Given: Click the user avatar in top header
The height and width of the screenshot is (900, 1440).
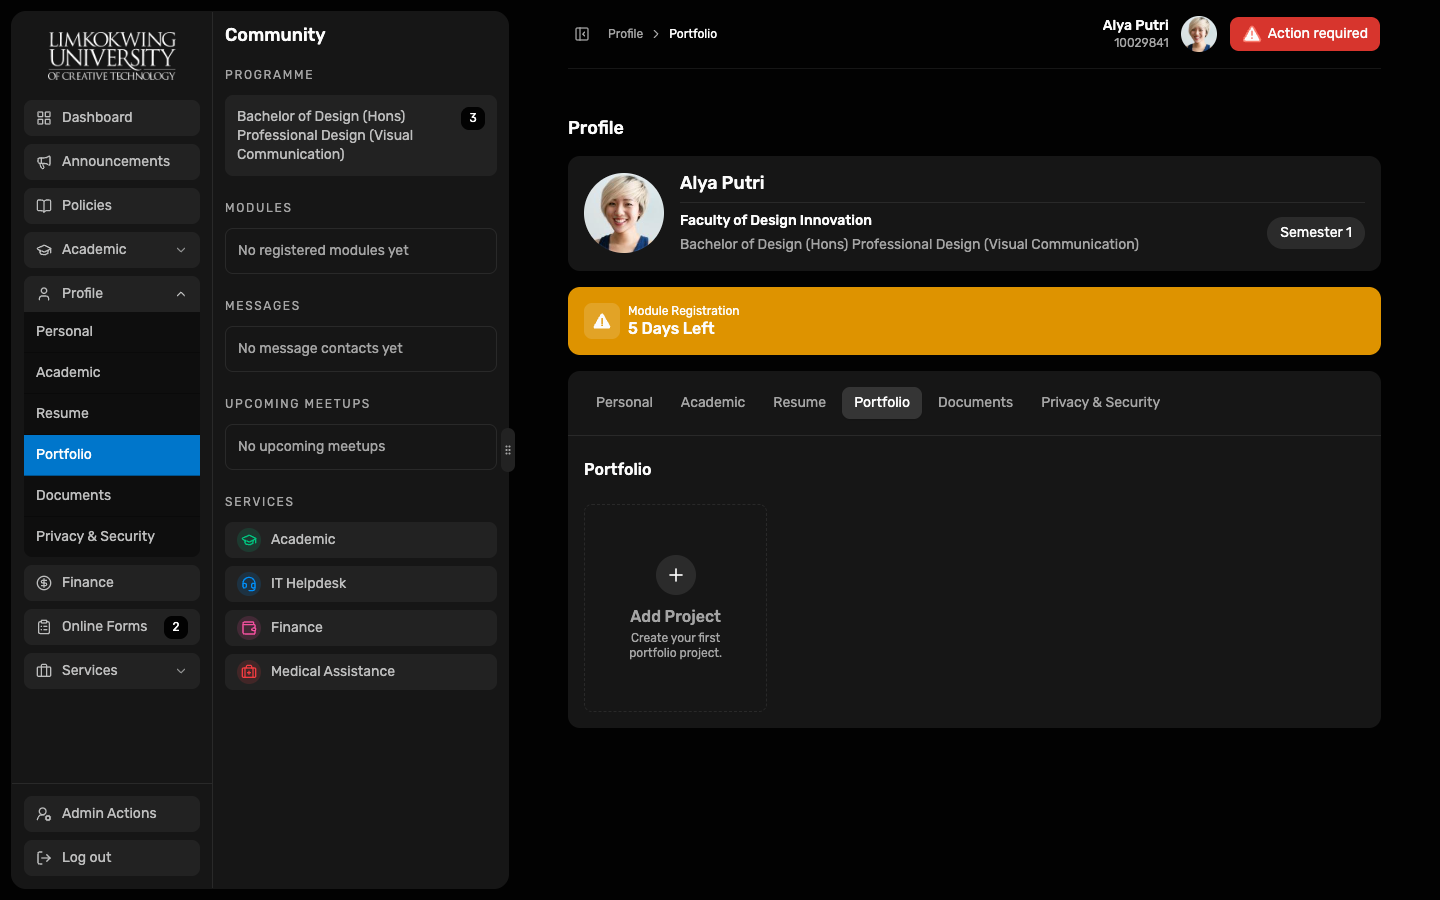Looking at the screenshot, I should (1199, 34).
